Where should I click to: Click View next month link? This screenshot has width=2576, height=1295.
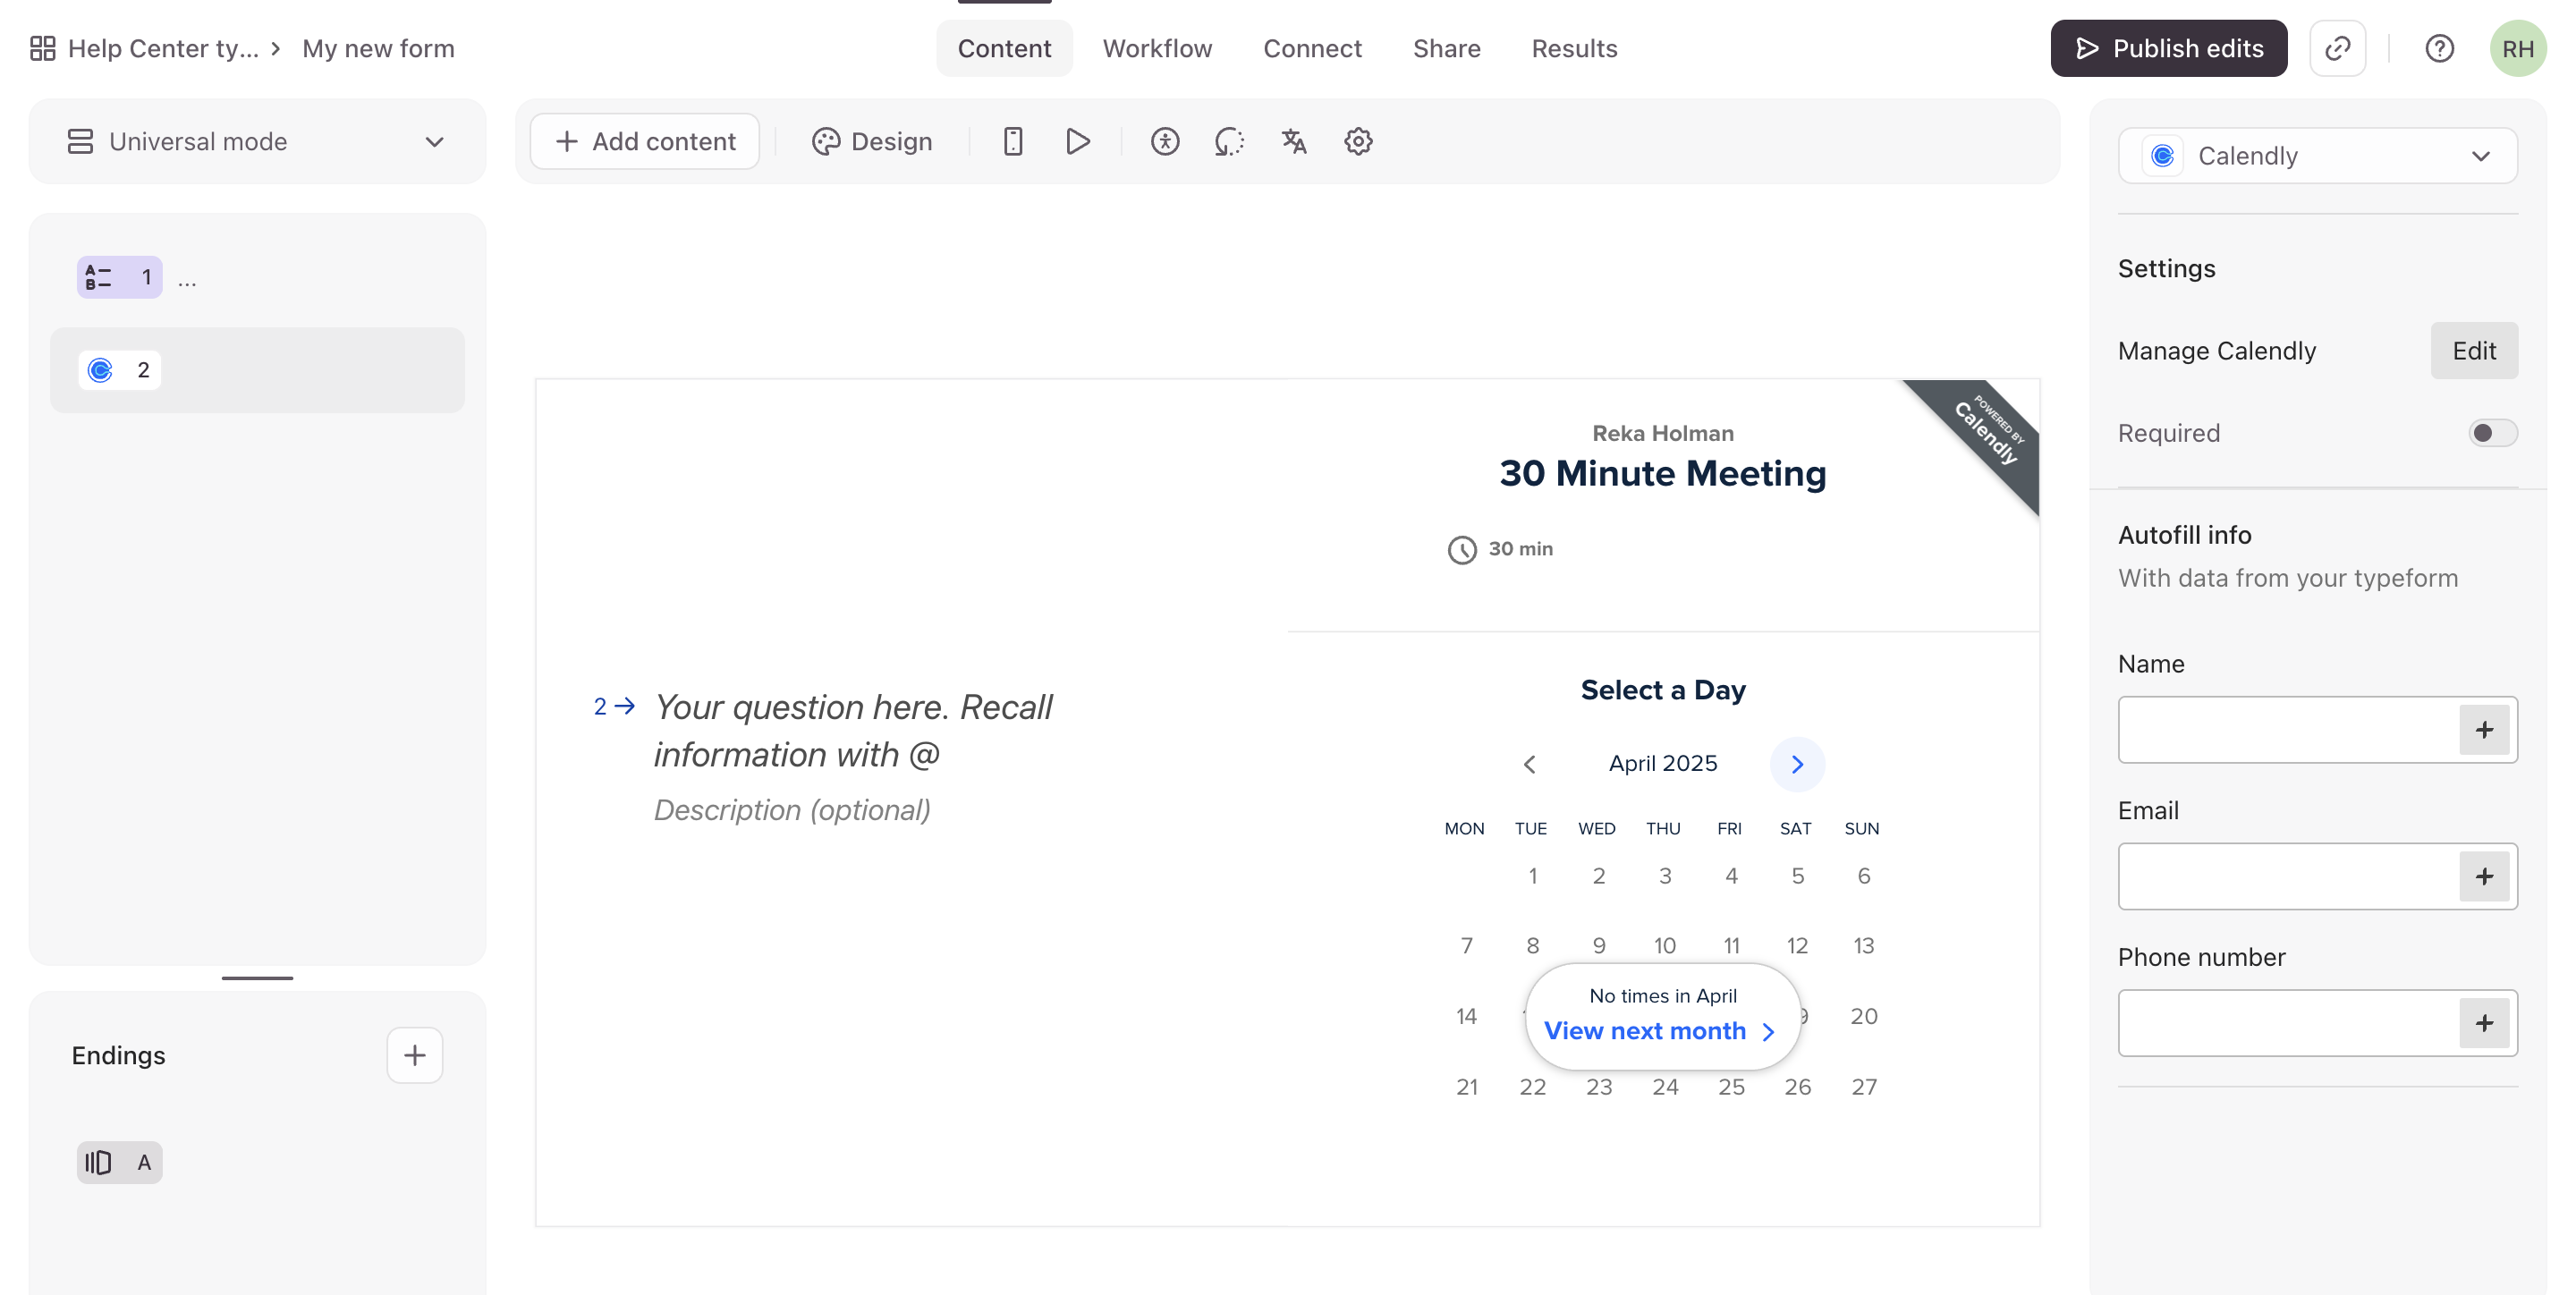[1659, 1031]
